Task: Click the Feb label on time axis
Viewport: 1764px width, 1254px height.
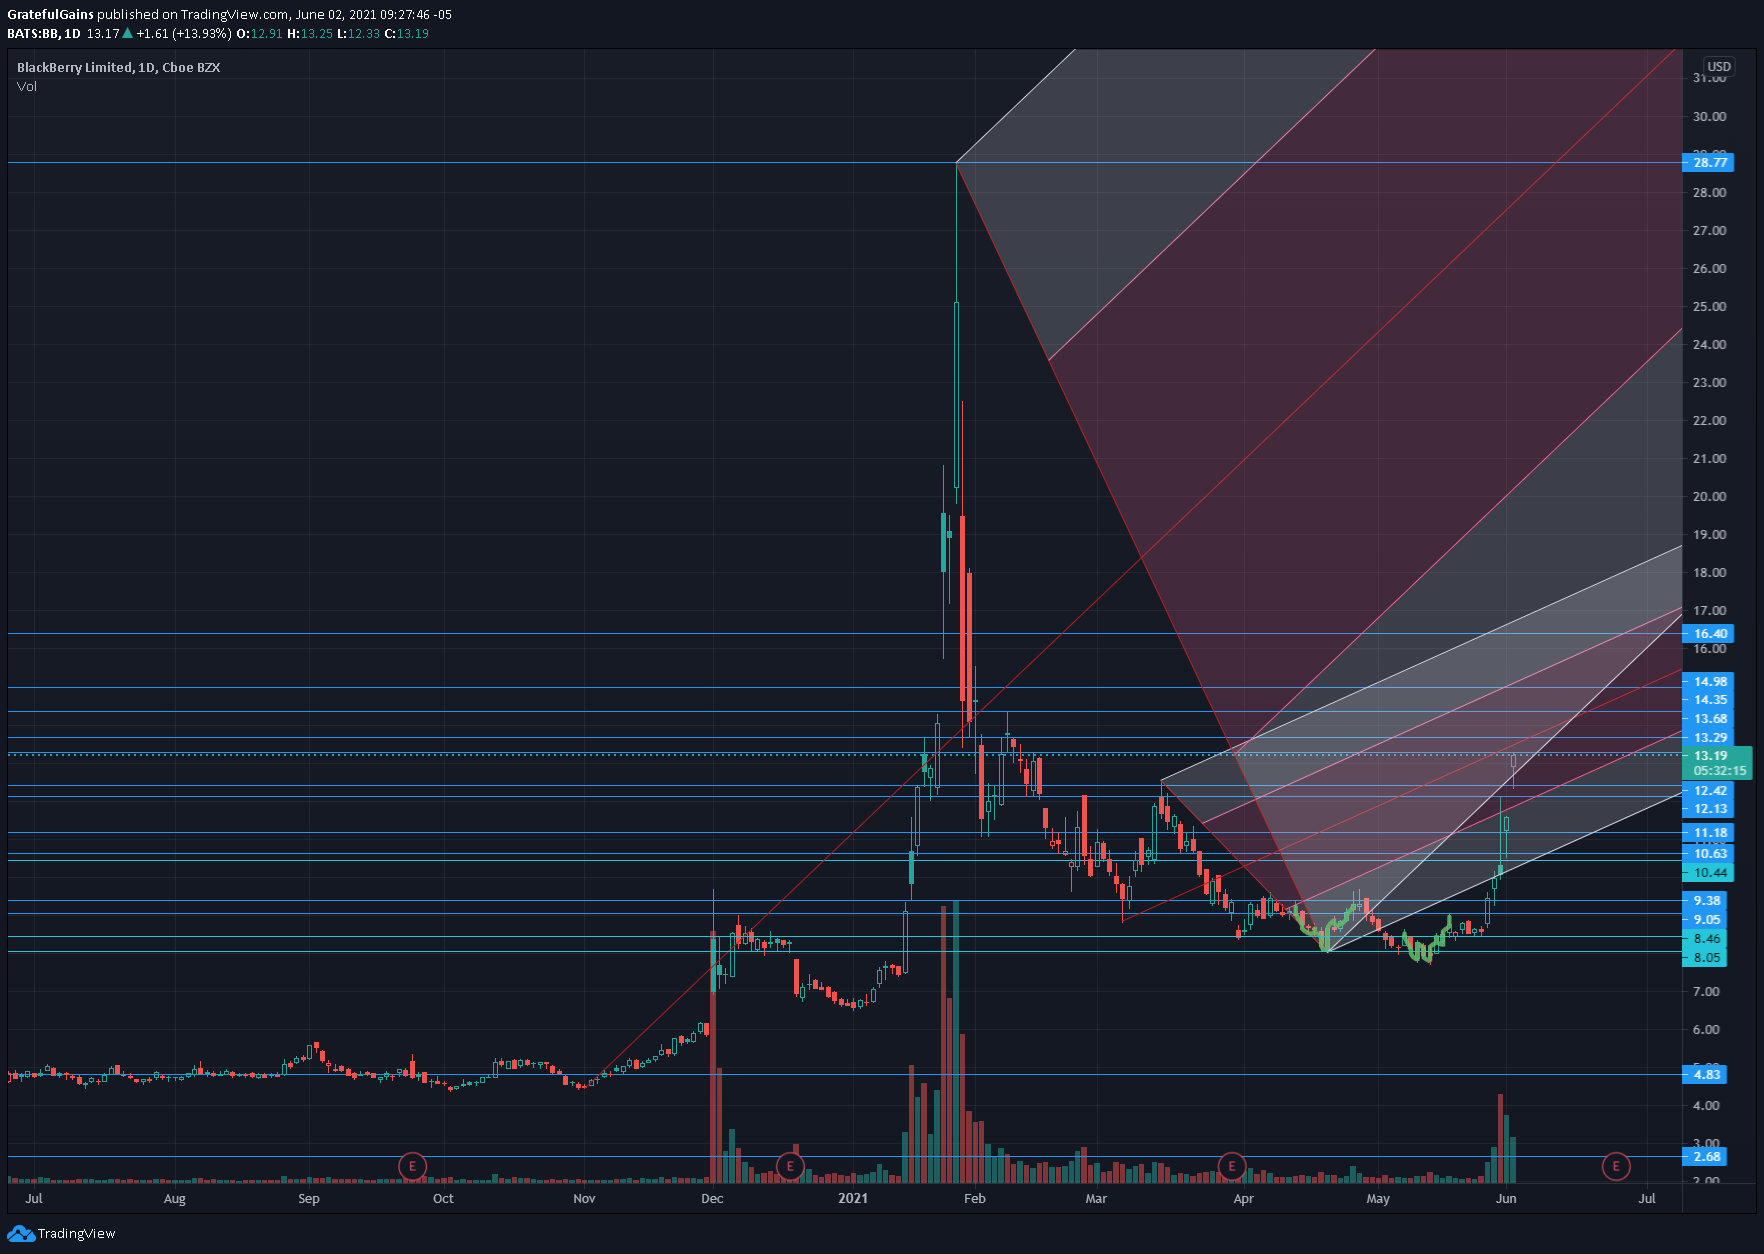Action: coord(975,1198)
